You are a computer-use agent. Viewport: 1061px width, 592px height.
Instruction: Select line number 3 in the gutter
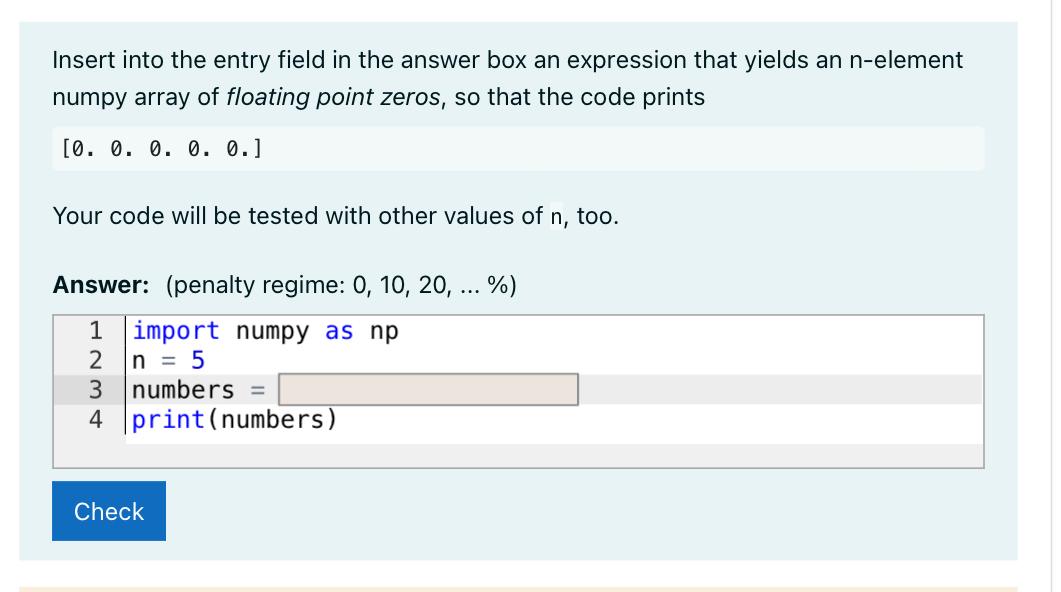(95, 390)
